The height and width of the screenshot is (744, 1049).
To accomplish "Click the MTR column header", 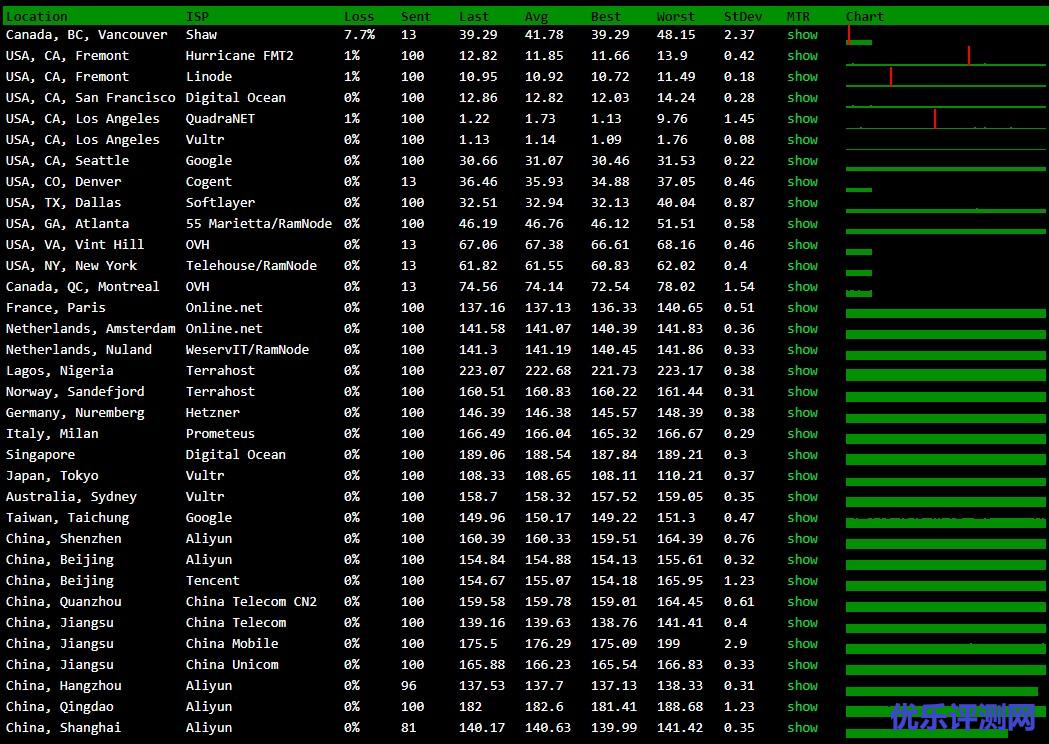I will [x=798, y=17].
